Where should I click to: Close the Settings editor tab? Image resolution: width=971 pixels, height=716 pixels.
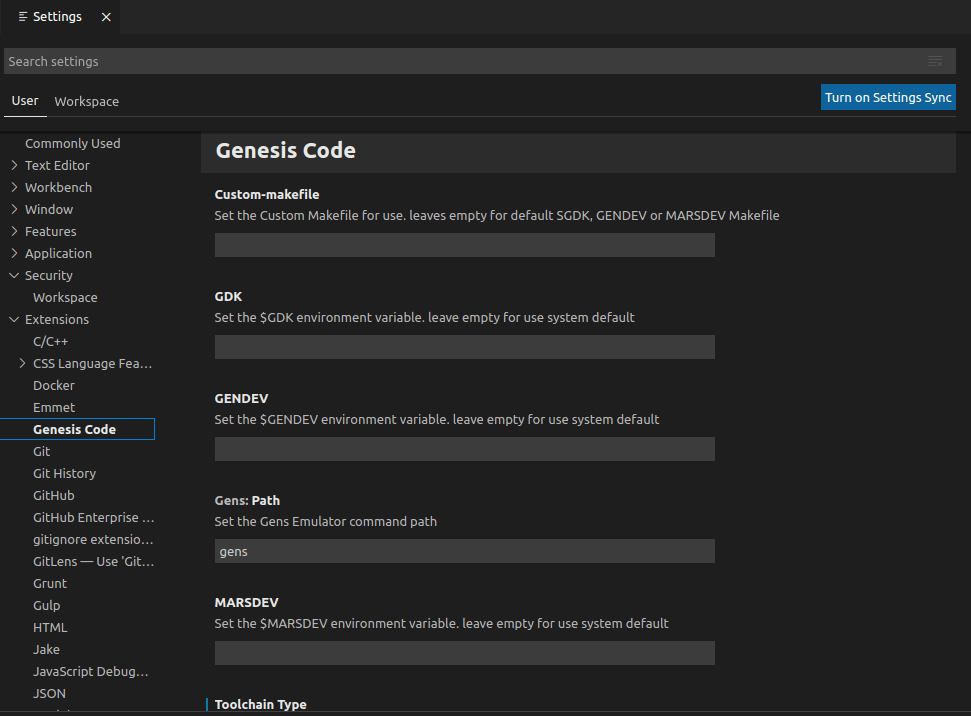(x=106, y=17)
